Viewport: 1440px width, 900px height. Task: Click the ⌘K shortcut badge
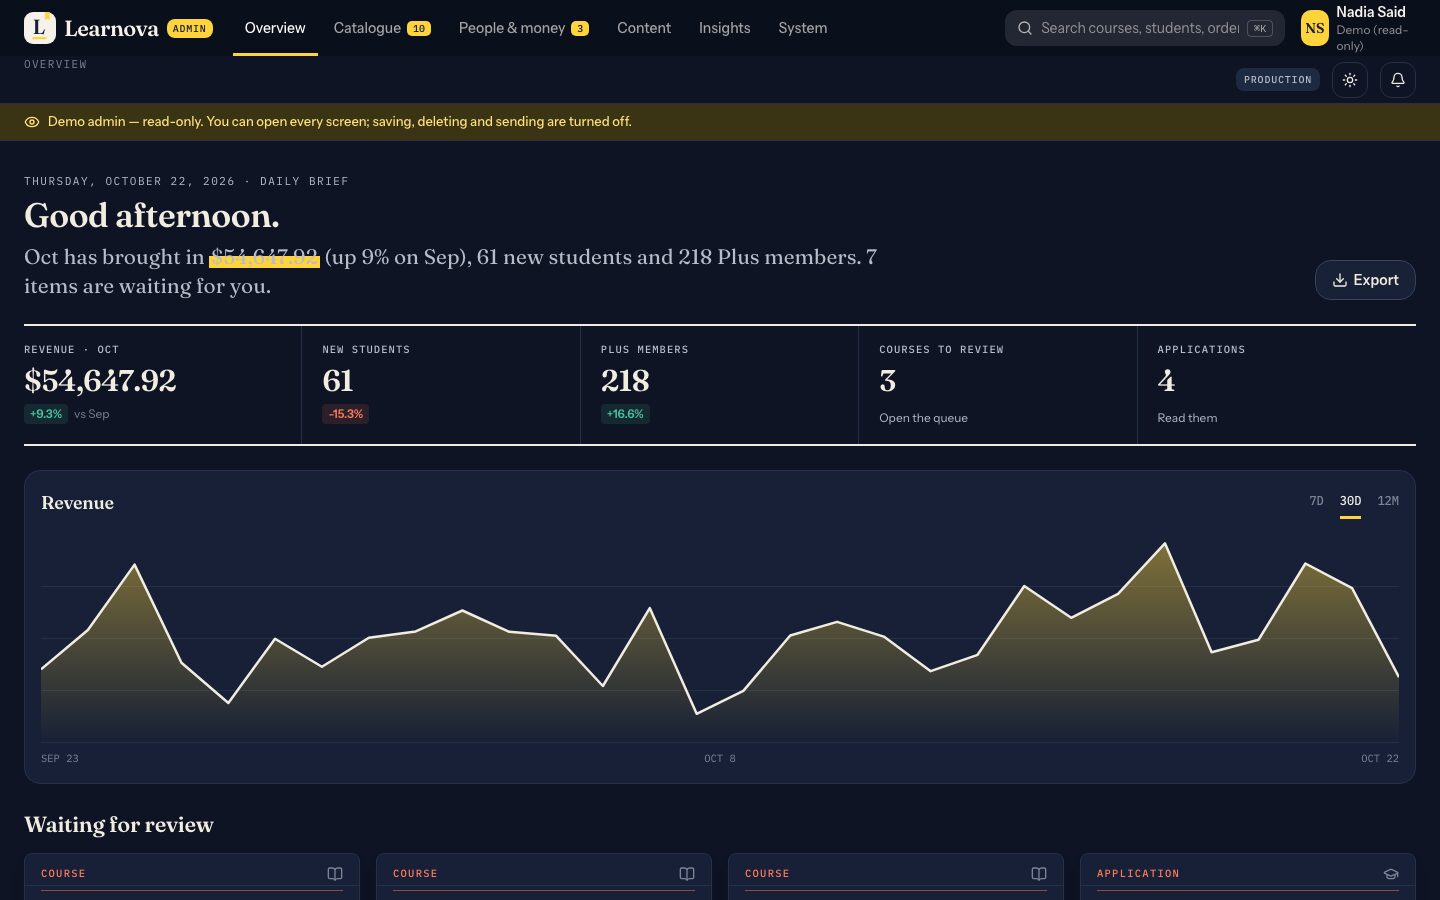coord(1260,28)
